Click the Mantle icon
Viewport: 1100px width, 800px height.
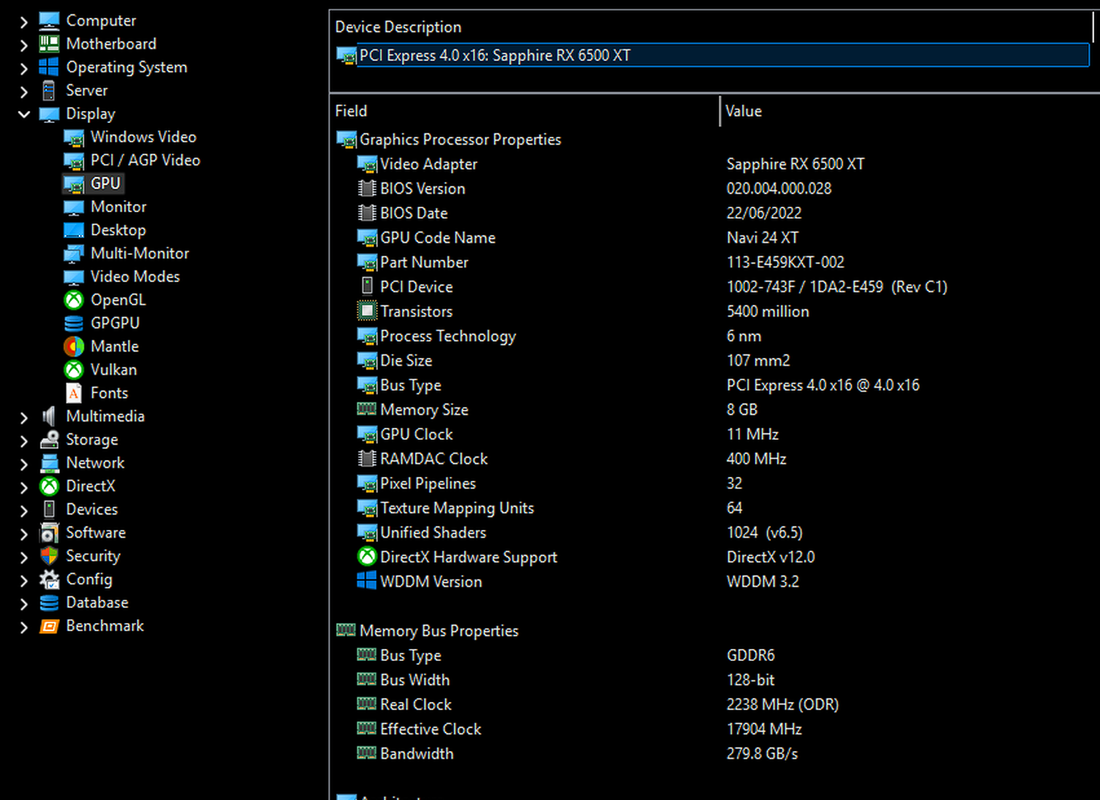(74, 346)
